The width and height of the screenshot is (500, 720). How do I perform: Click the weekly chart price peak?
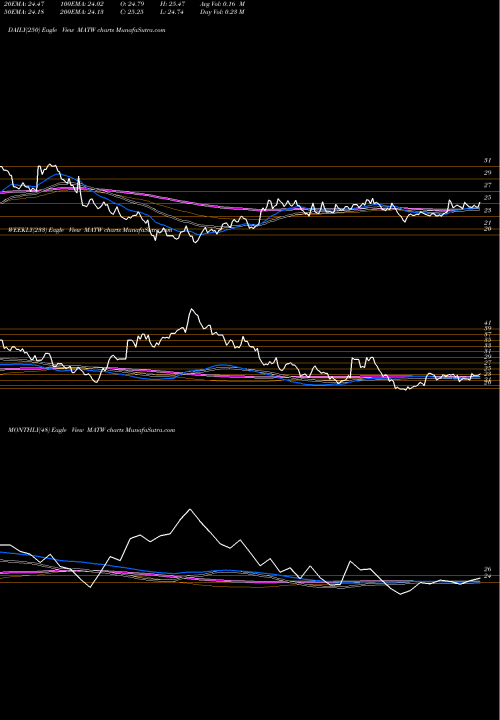[192, 309]
